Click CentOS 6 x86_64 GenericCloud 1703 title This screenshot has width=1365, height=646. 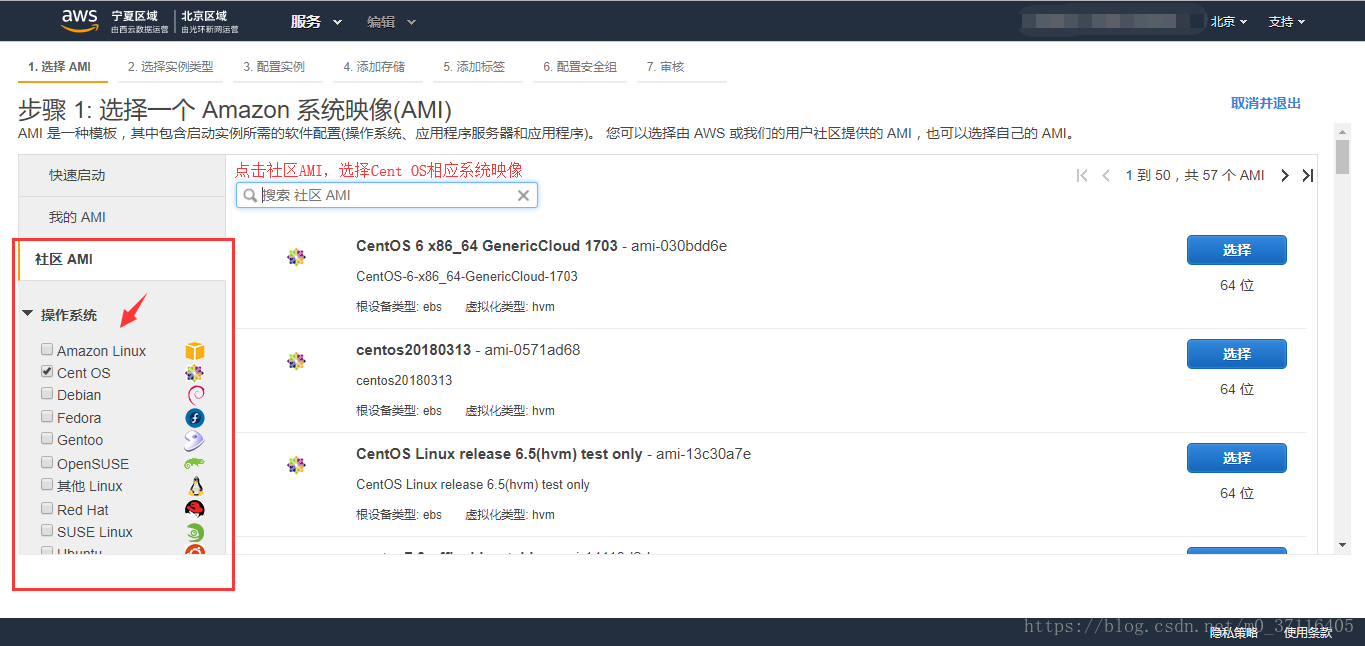click(x=487, y=246)
